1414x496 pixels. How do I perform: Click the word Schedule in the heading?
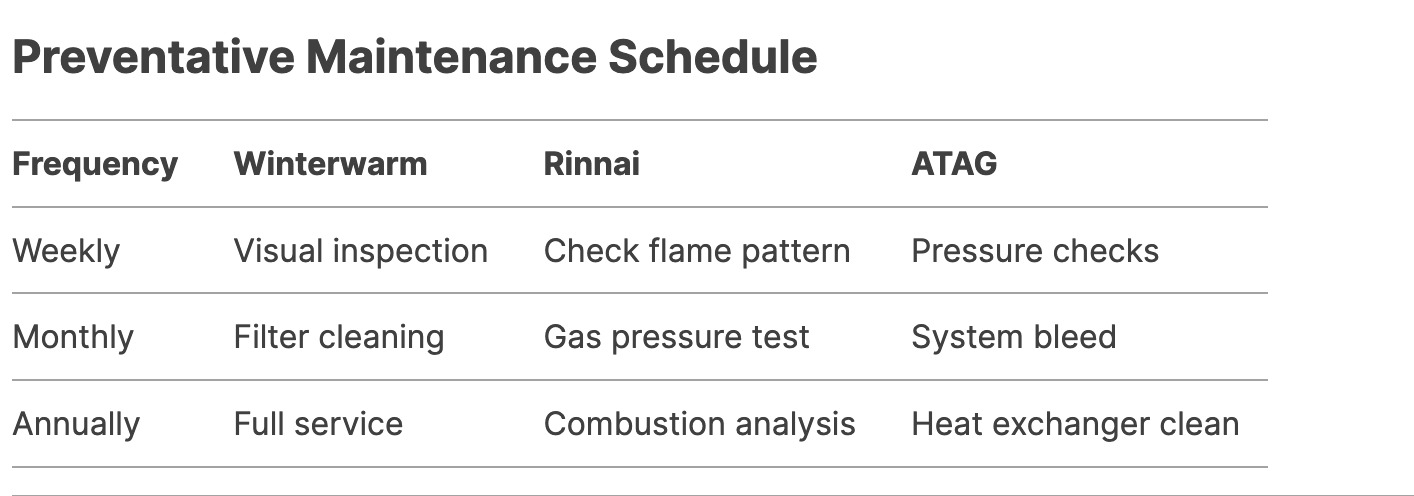[x=713, y=57]
